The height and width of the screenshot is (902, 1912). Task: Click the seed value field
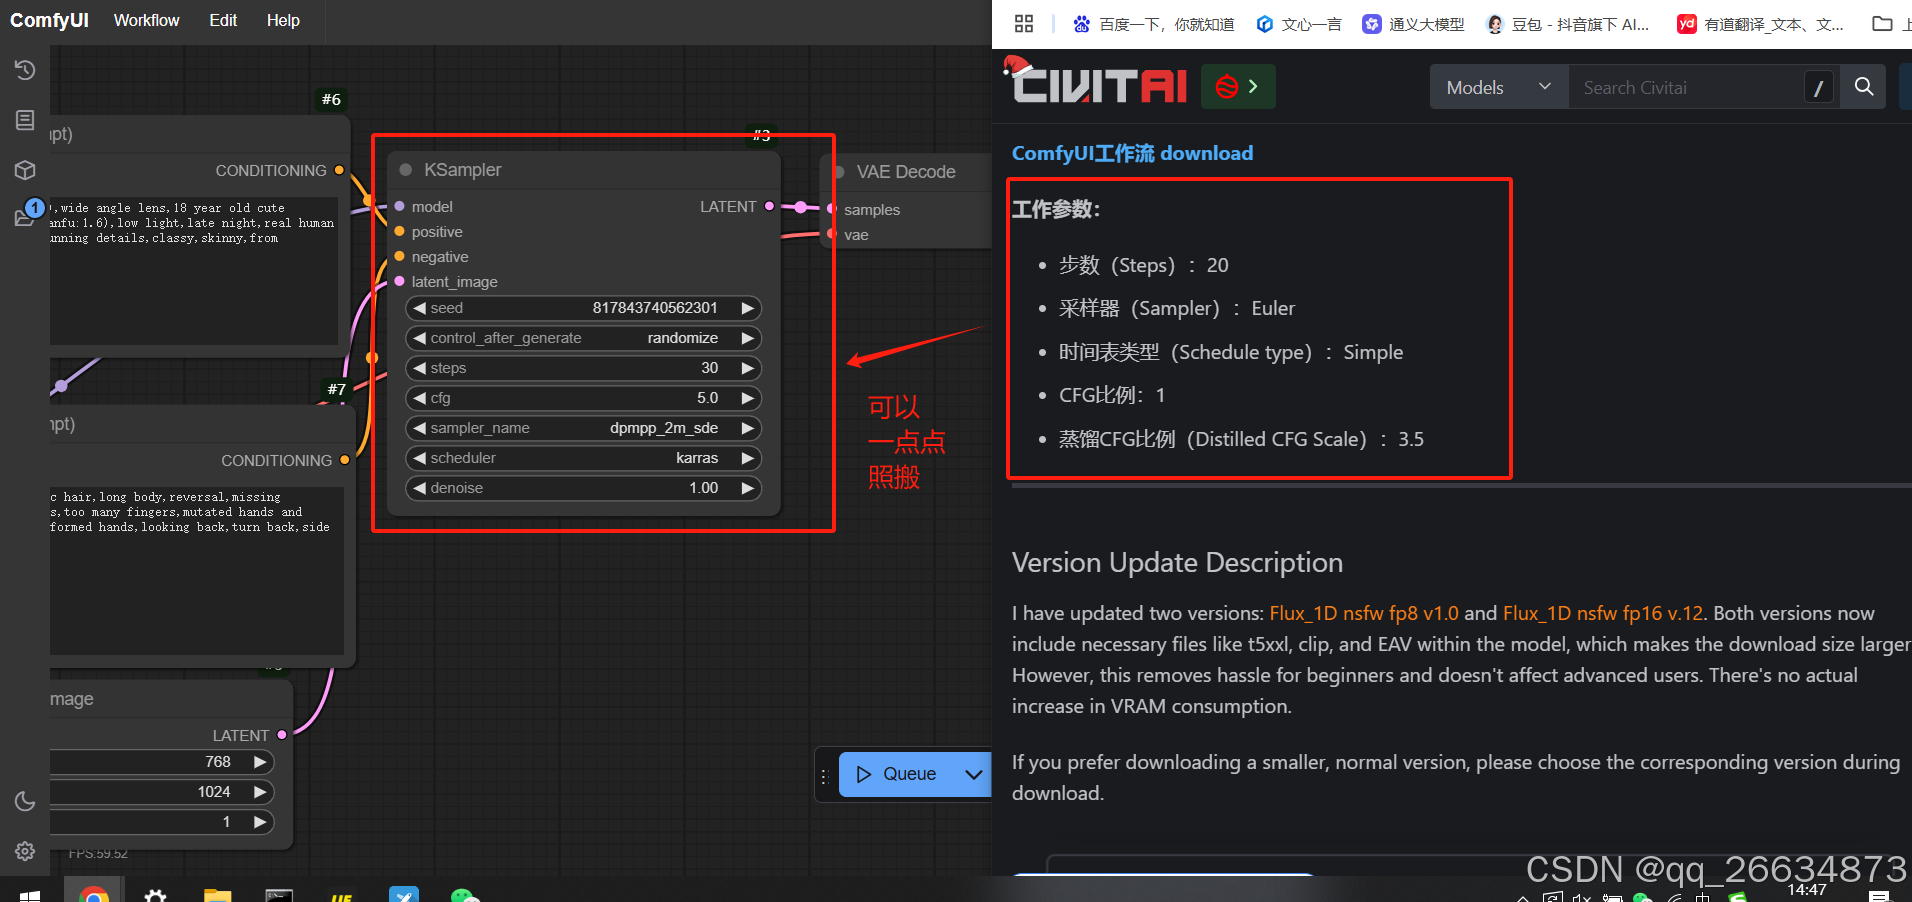(584, 308)
